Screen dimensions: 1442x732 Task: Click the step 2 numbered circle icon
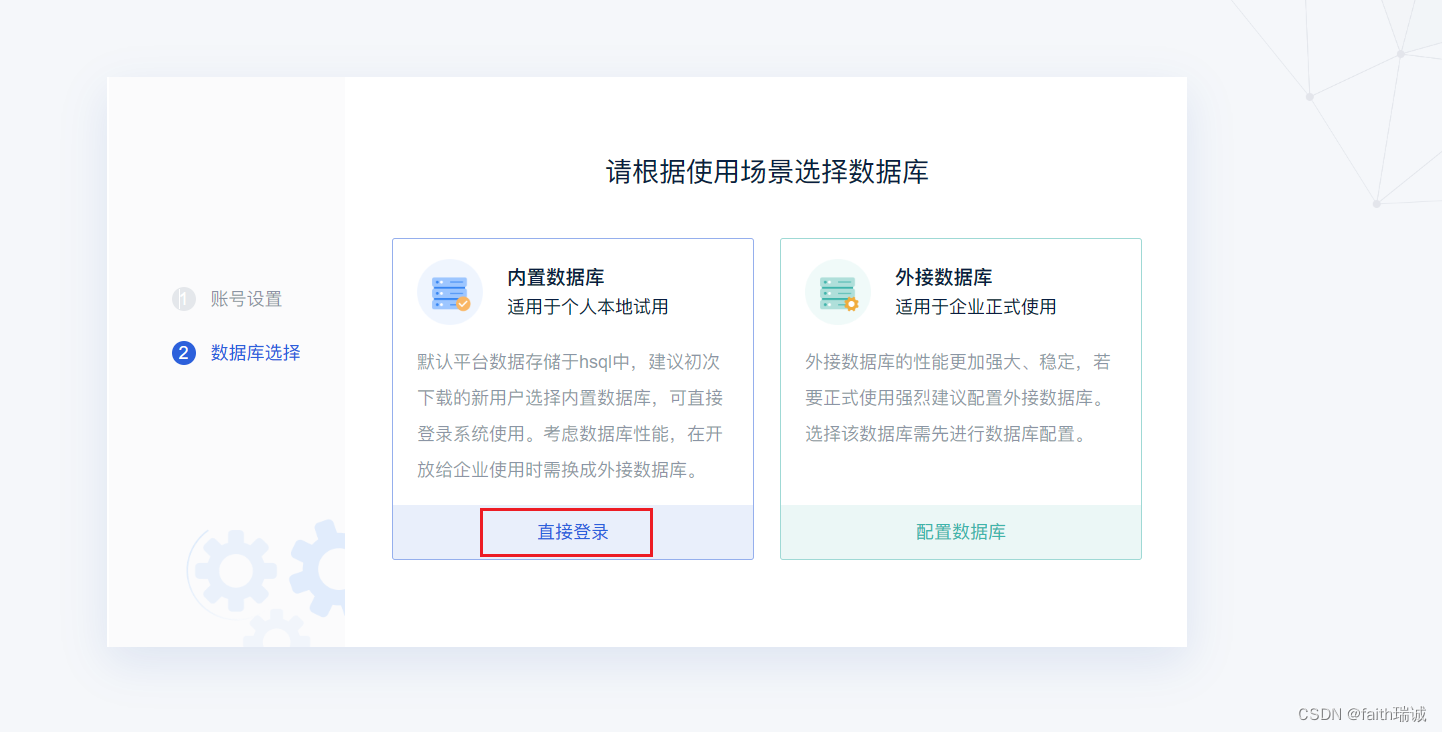183,353
